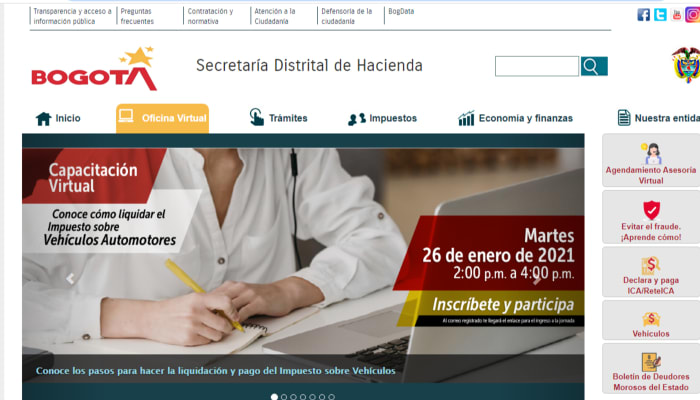Click the icon above Boletín de Deudores Morosos
The width and height of the screenshot is (700, 400).
pyautogui.click(x=651, y=362)
